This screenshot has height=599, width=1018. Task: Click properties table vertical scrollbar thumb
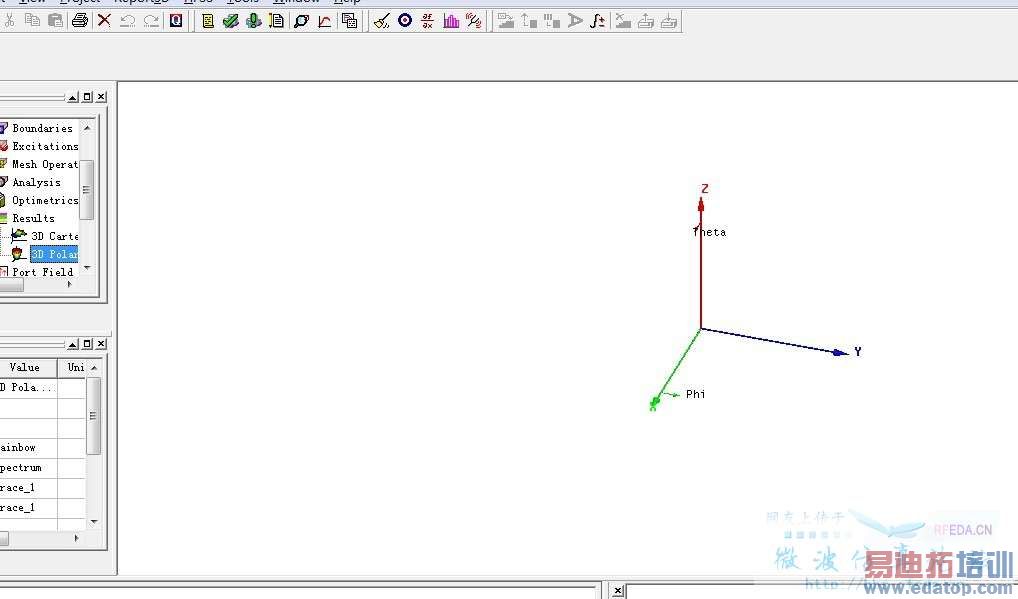coord(94,415)
